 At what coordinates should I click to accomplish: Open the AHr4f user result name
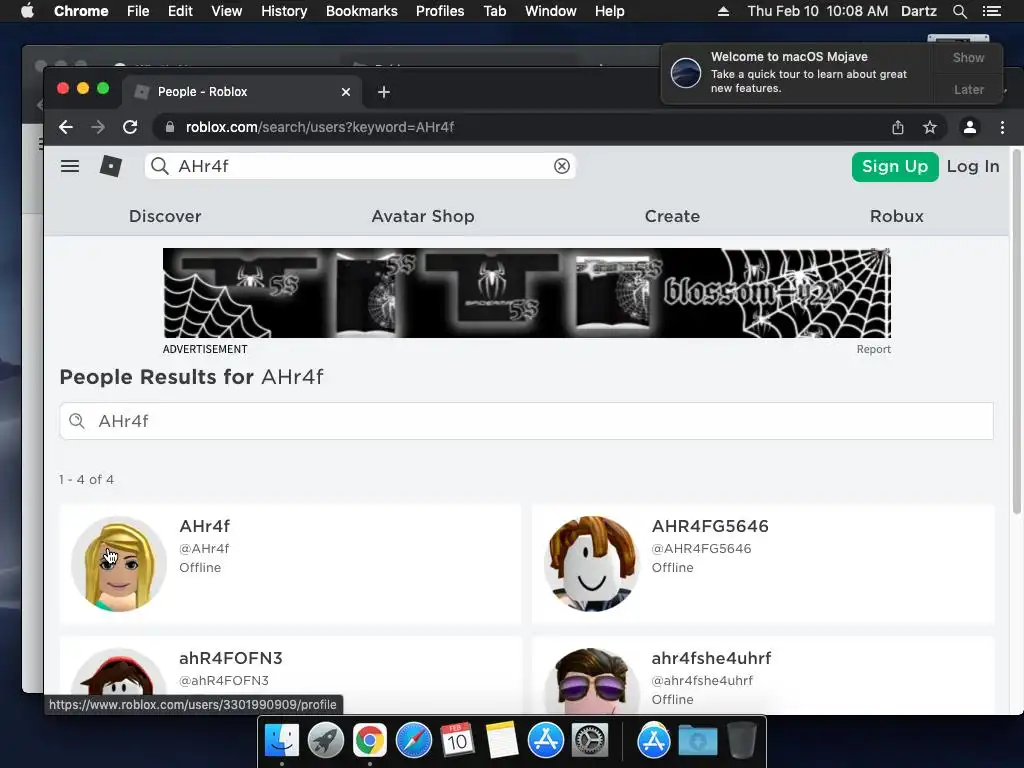click(204, 526)
